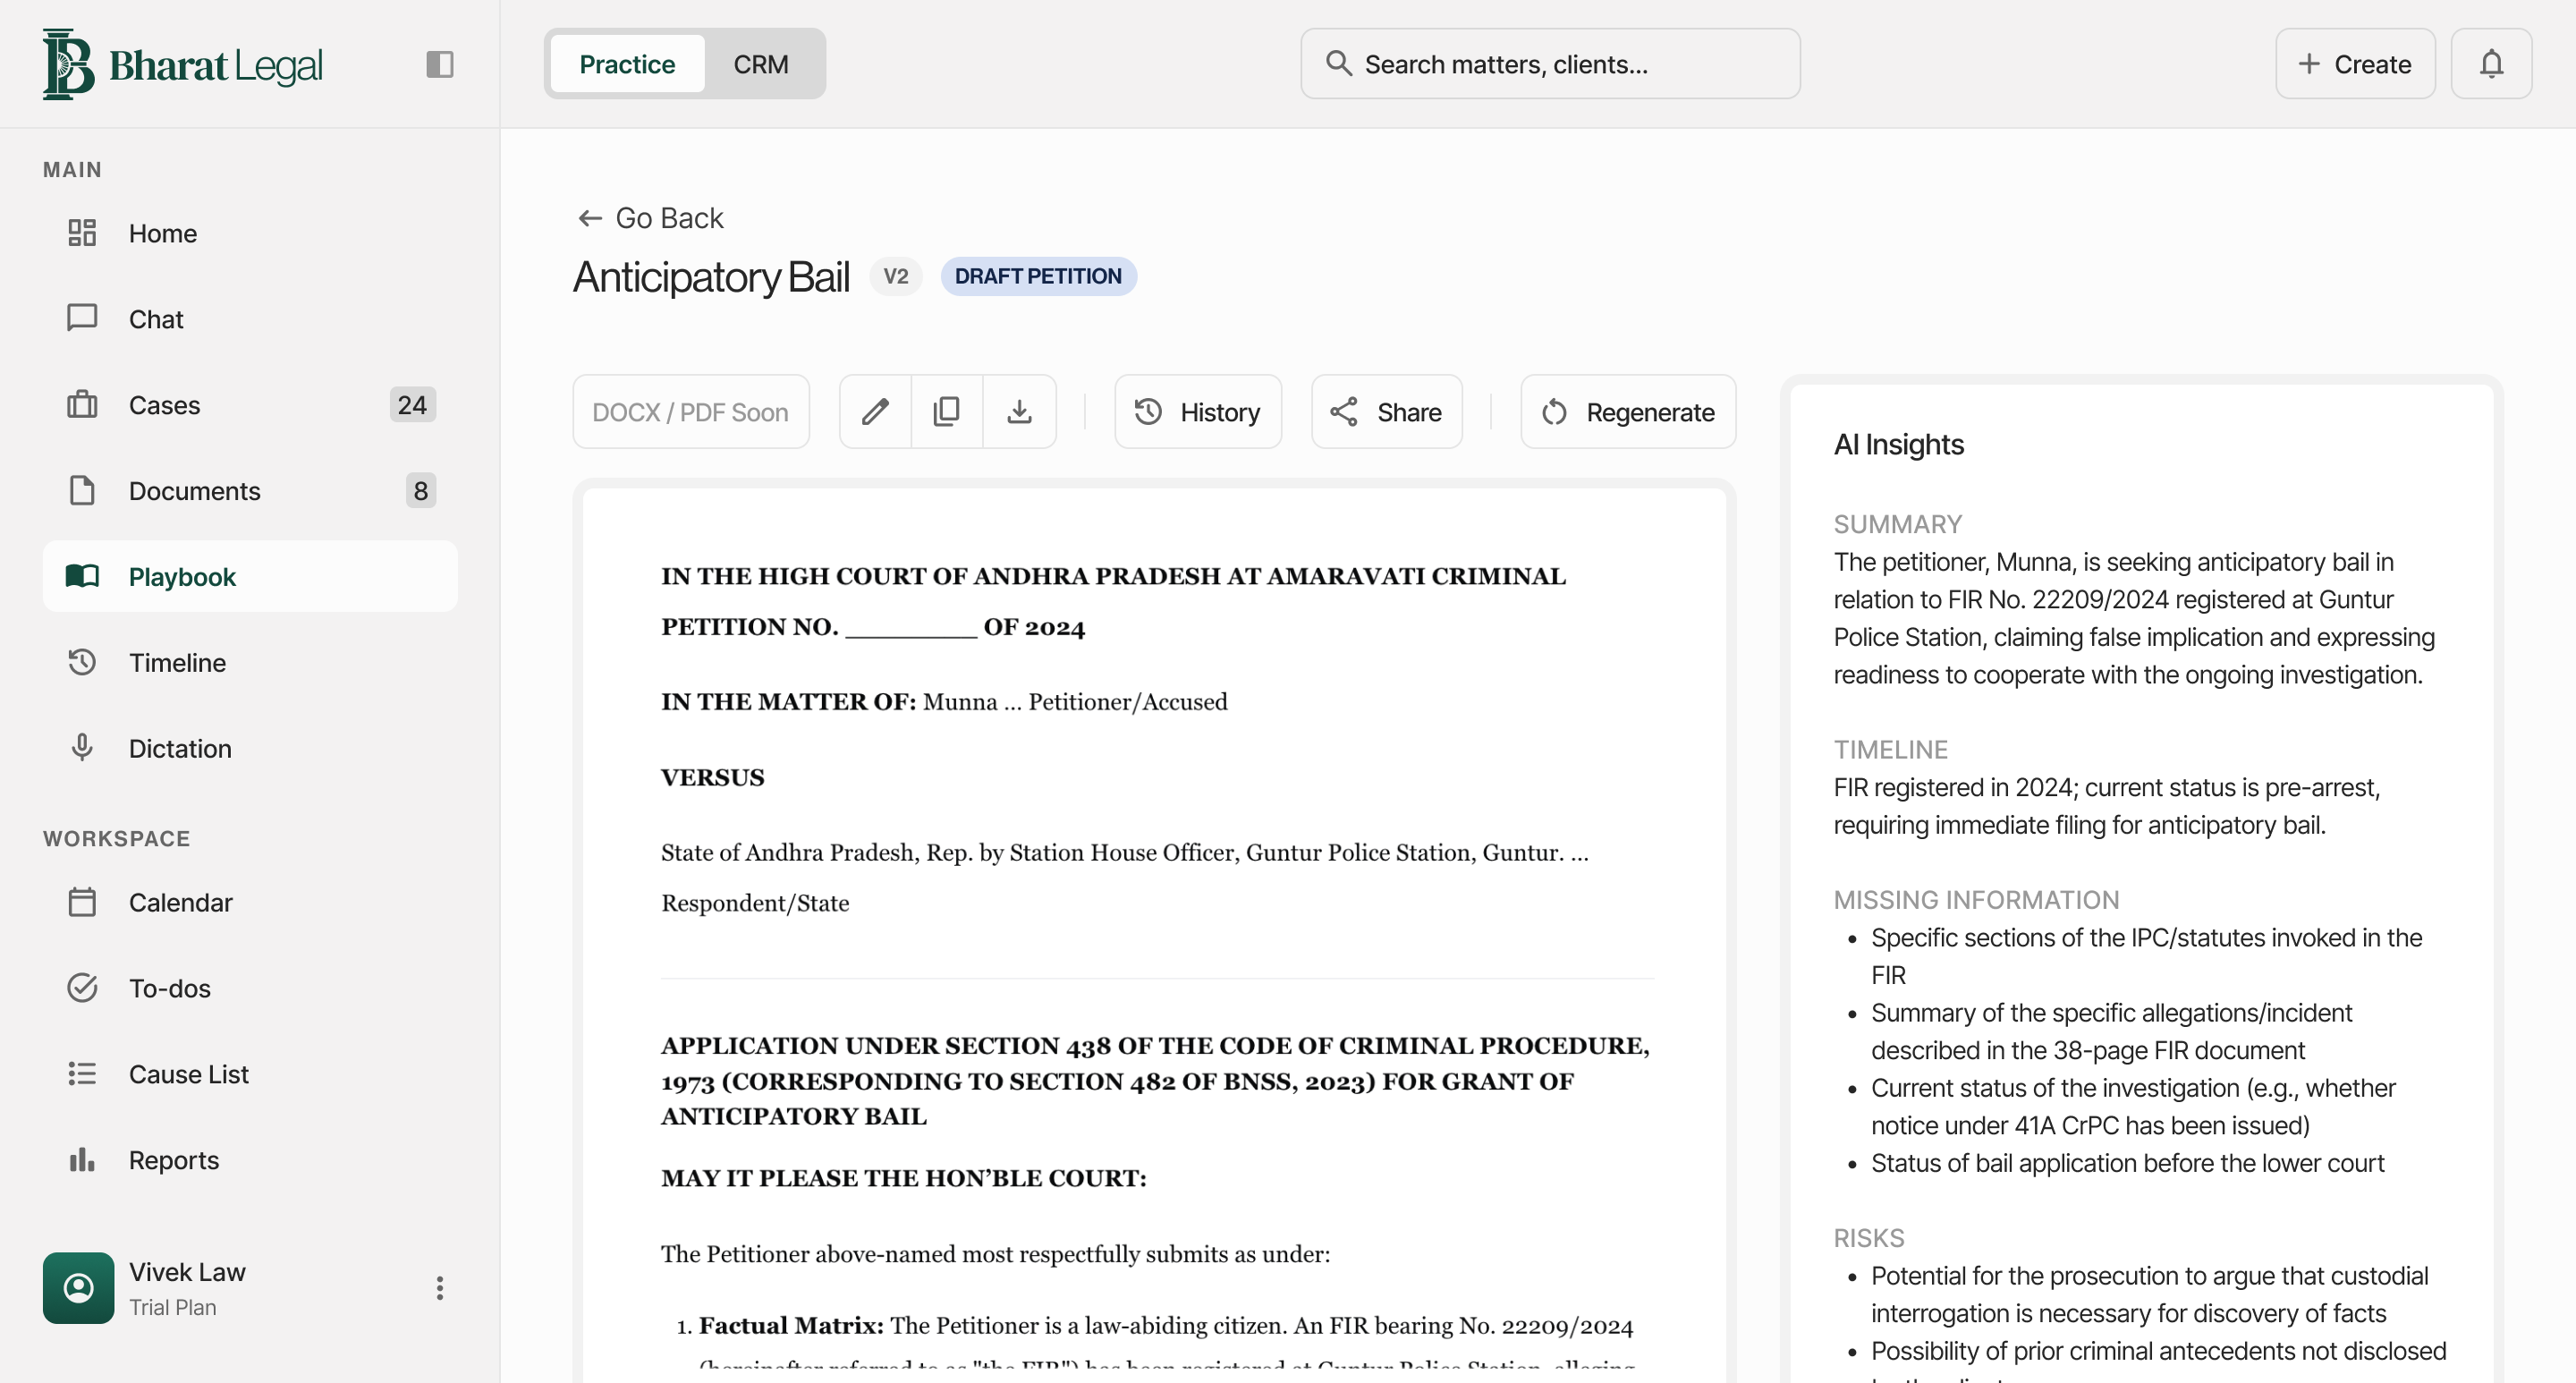The image size is (2576, 1383).
Task: Open version History
Action: [x=1198, y=412]
